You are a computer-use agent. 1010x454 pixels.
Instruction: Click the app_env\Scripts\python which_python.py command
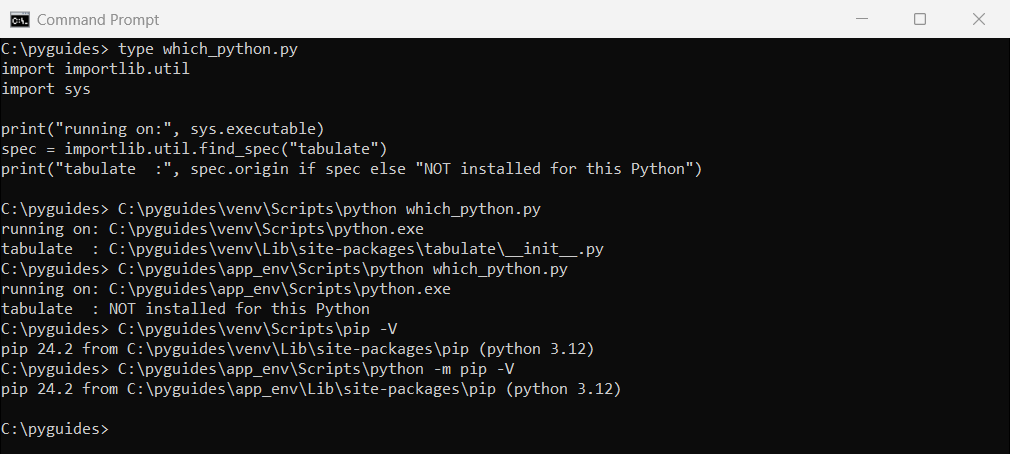284,269
